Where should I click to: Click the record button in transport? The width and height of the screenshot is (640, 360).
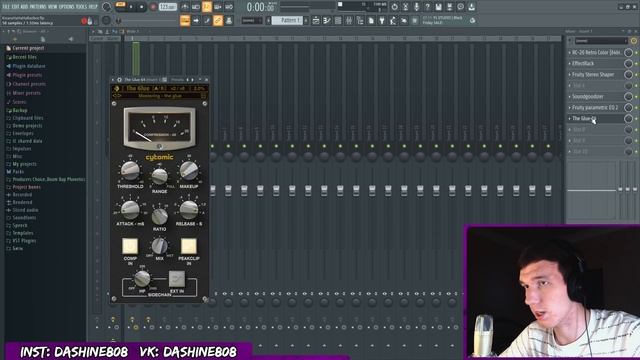pyautogui.click(x=153, y=7)
